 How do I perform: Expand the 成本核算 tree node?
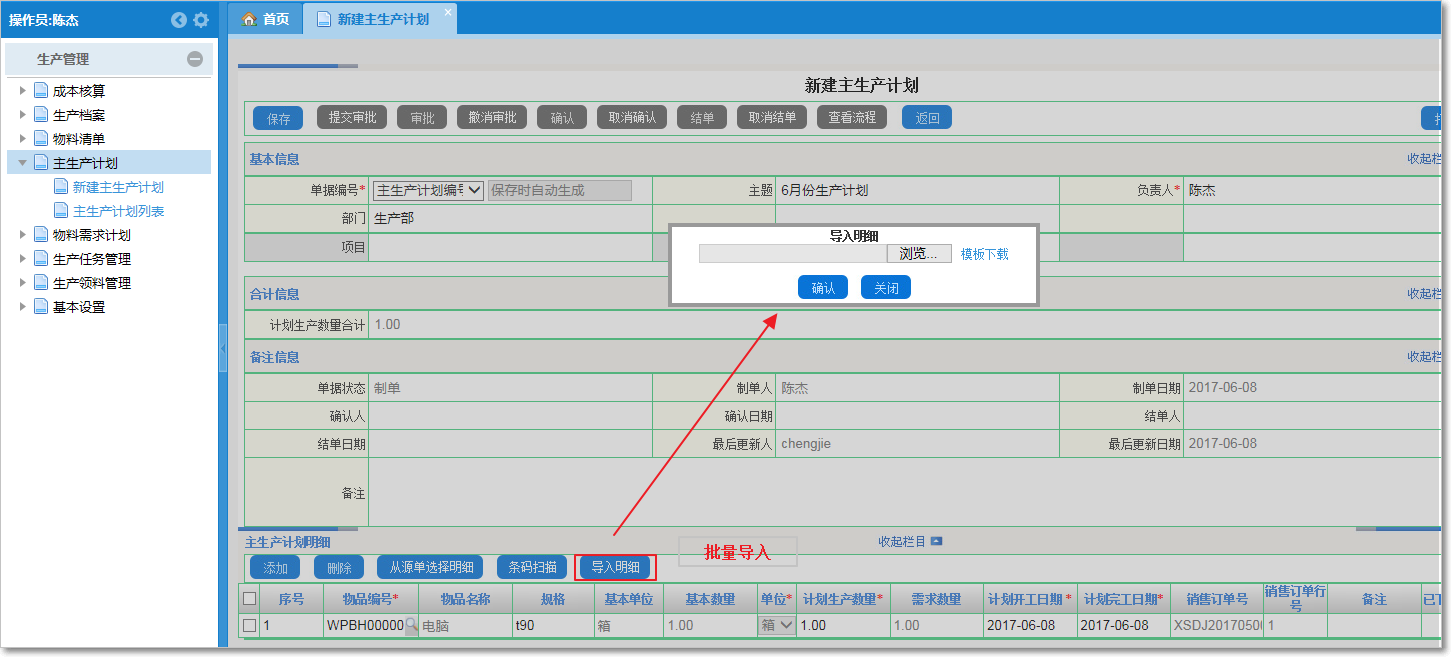(23, 90)
